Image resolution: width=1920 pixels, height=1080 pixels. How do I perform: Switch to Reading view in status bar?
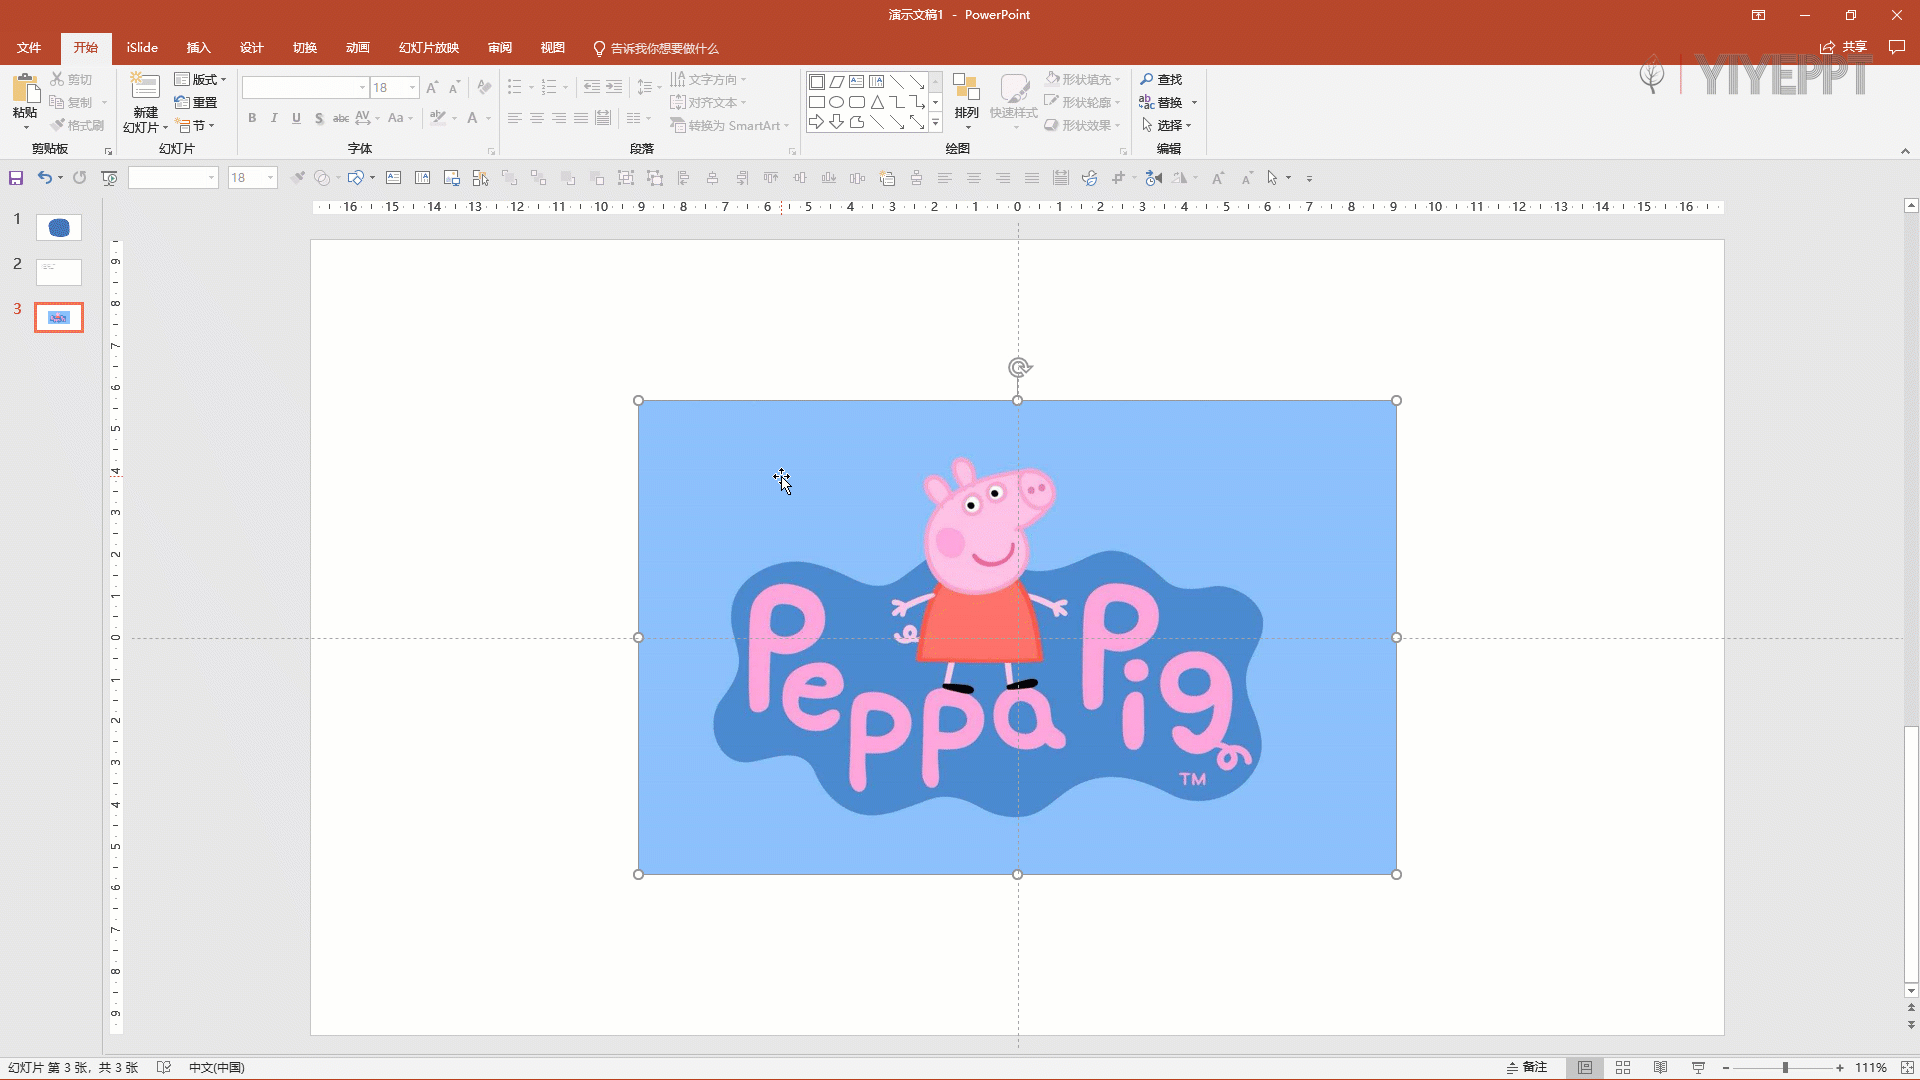point(1660,1067)
